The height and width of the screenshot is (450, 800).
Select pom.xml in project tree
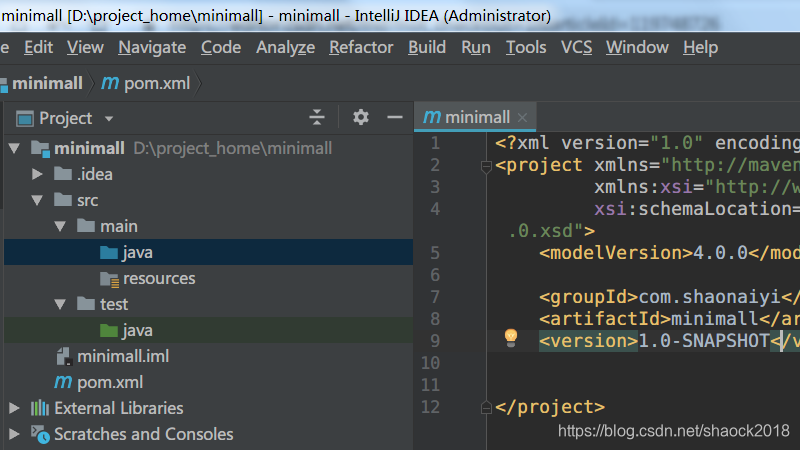(209, 382)
